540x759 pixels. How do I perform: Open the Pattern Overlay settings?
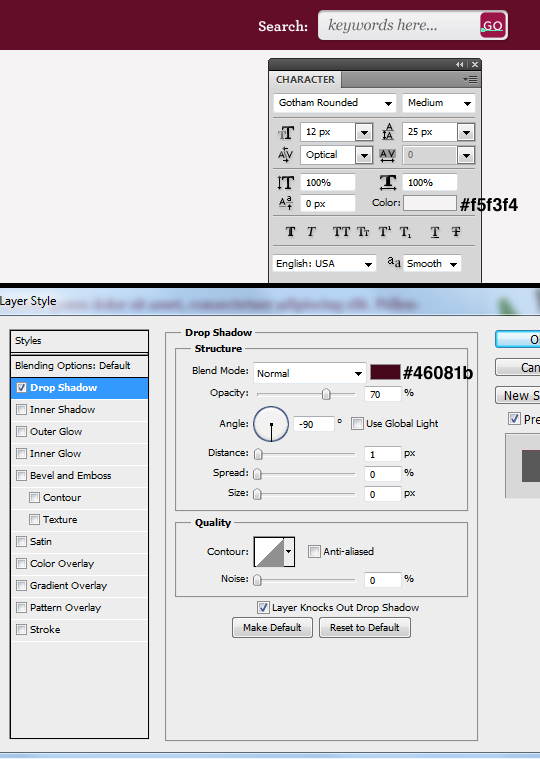pyautogui.click(x=65, y=607)
